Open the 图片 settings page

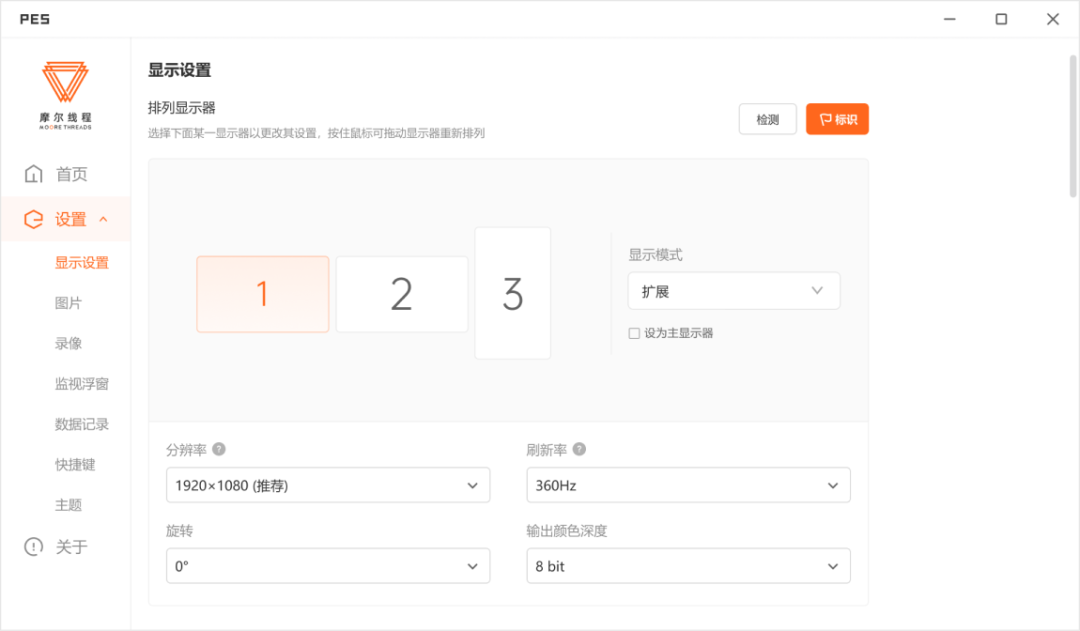click(x=68, y=303)
